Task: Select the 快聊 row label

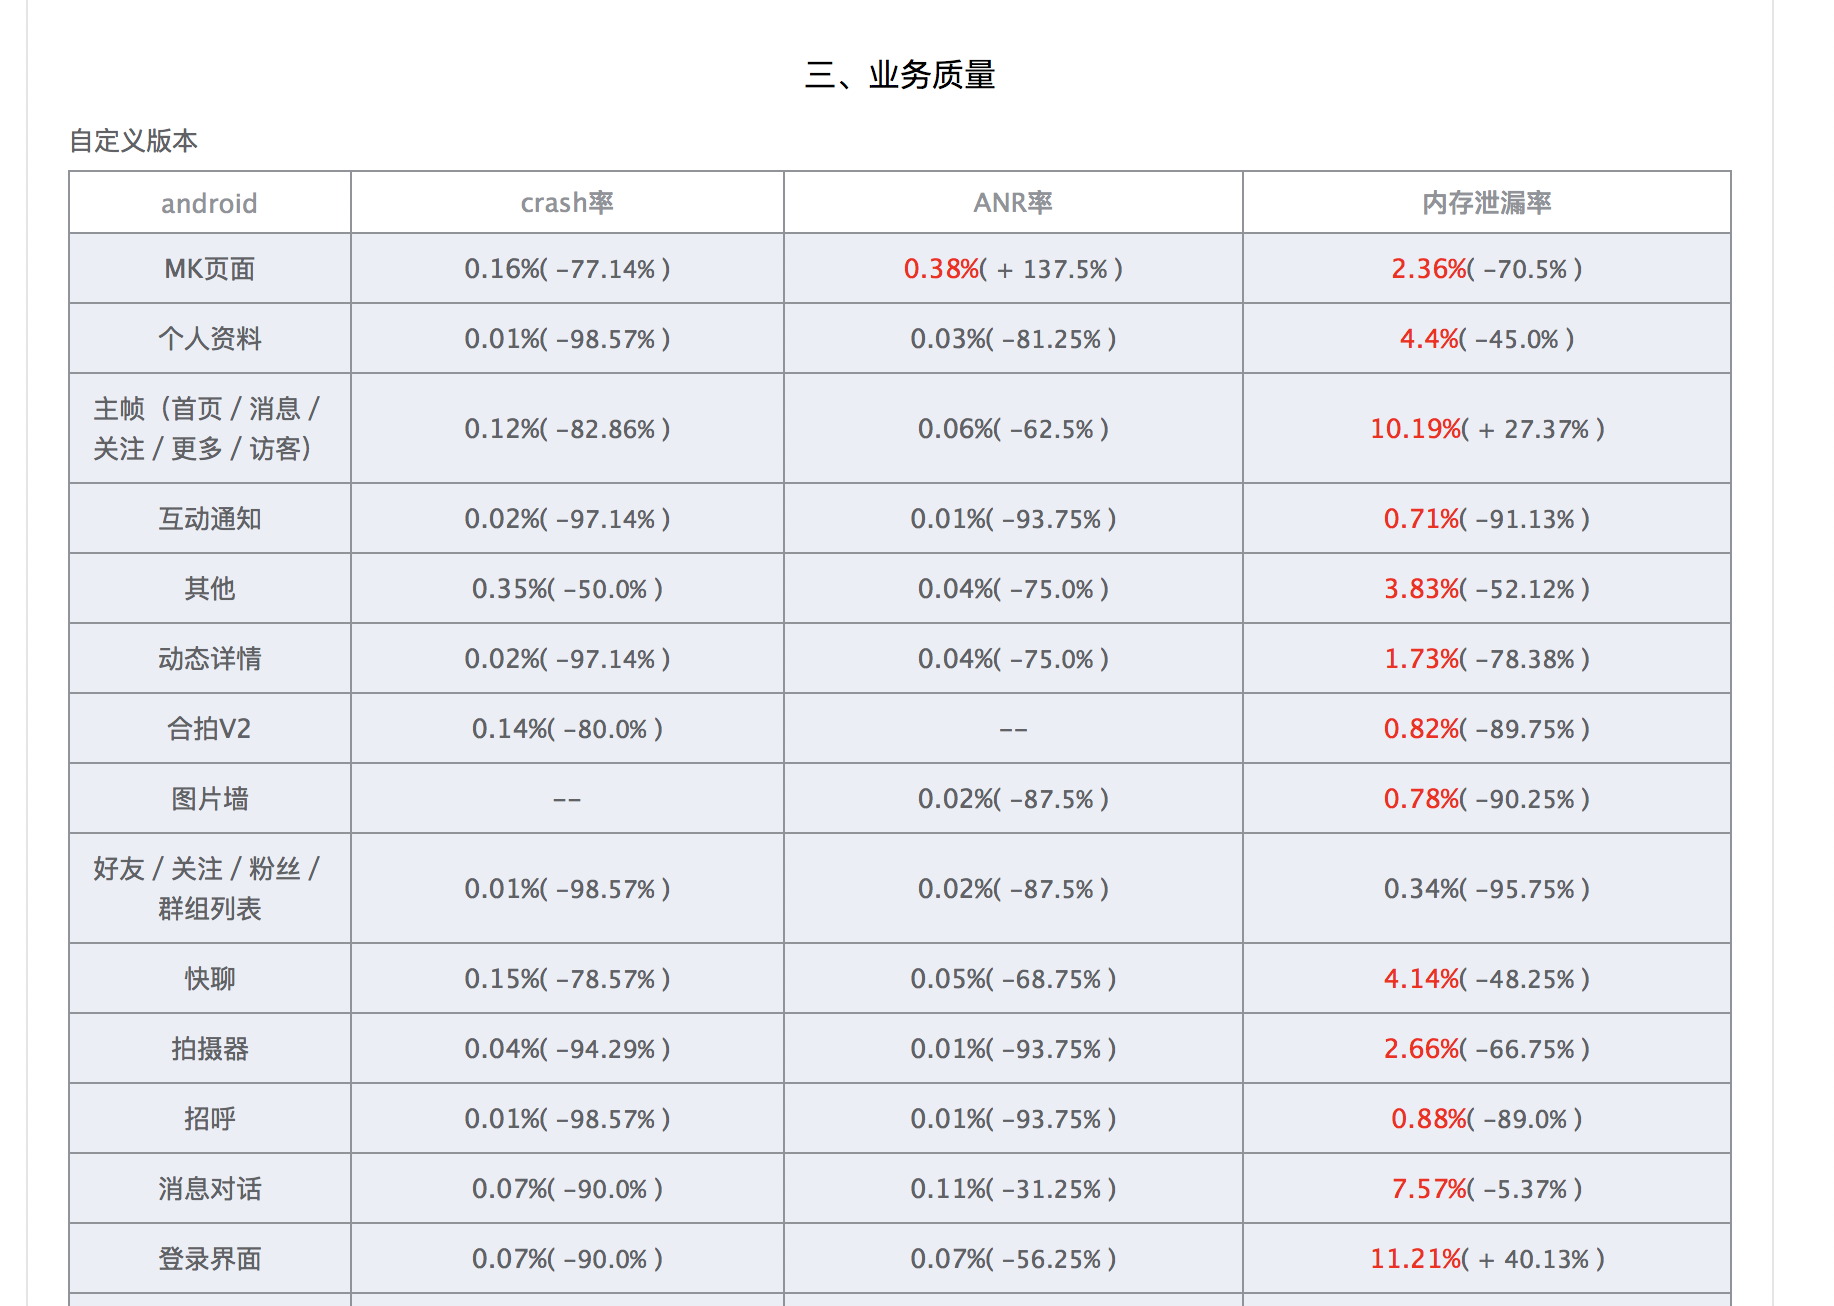Action: (x=209, y=979)
